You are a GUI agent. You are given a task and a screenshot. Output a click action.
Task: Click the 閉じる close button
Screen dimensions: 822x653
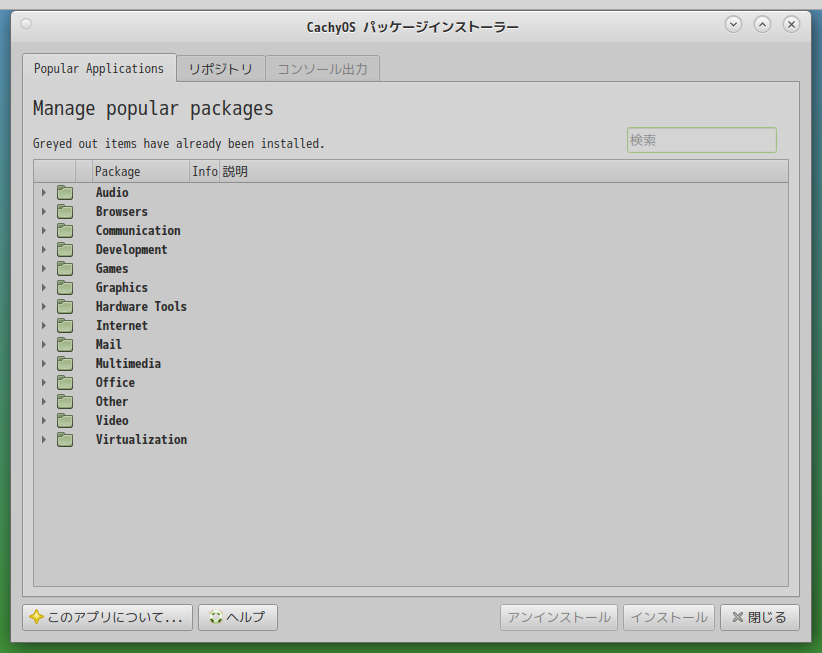click(760, 617)
